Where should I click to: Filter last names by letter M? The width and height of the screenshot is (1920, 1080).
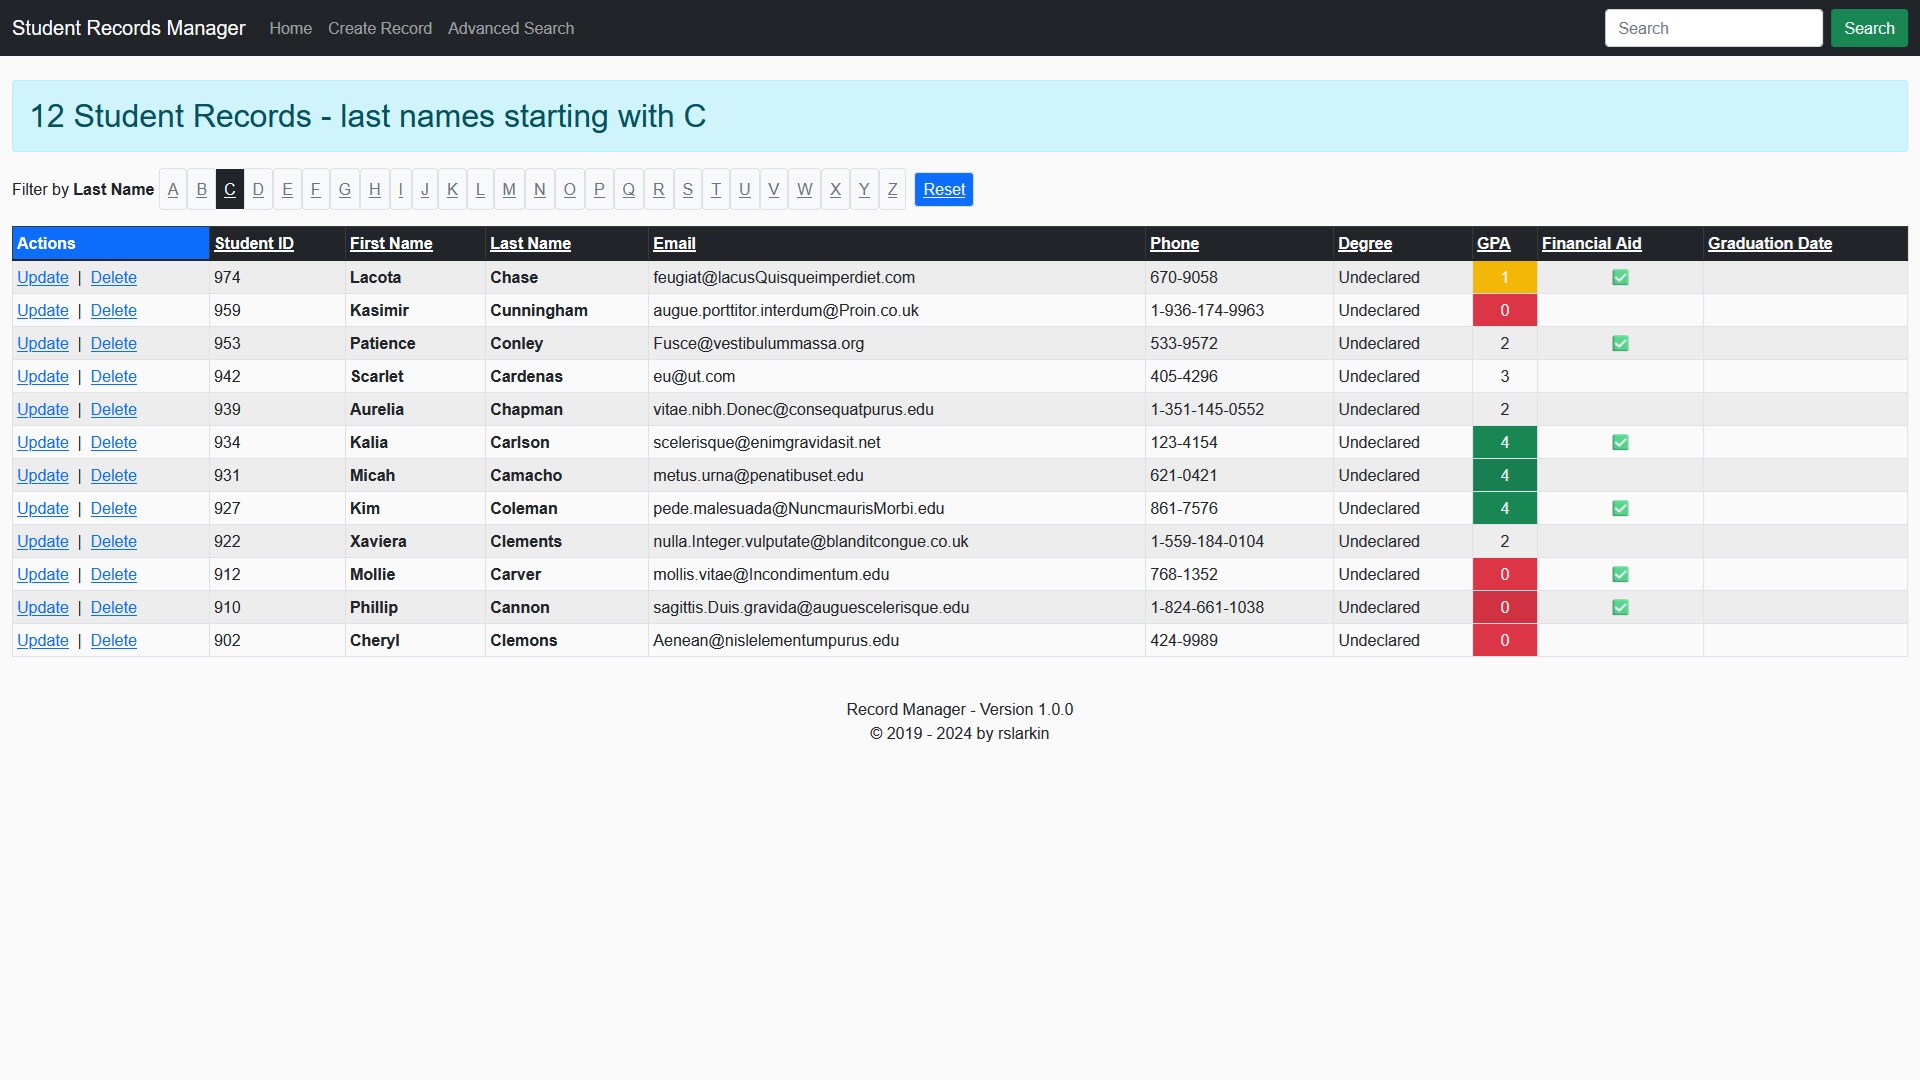(x=509, y=190)
